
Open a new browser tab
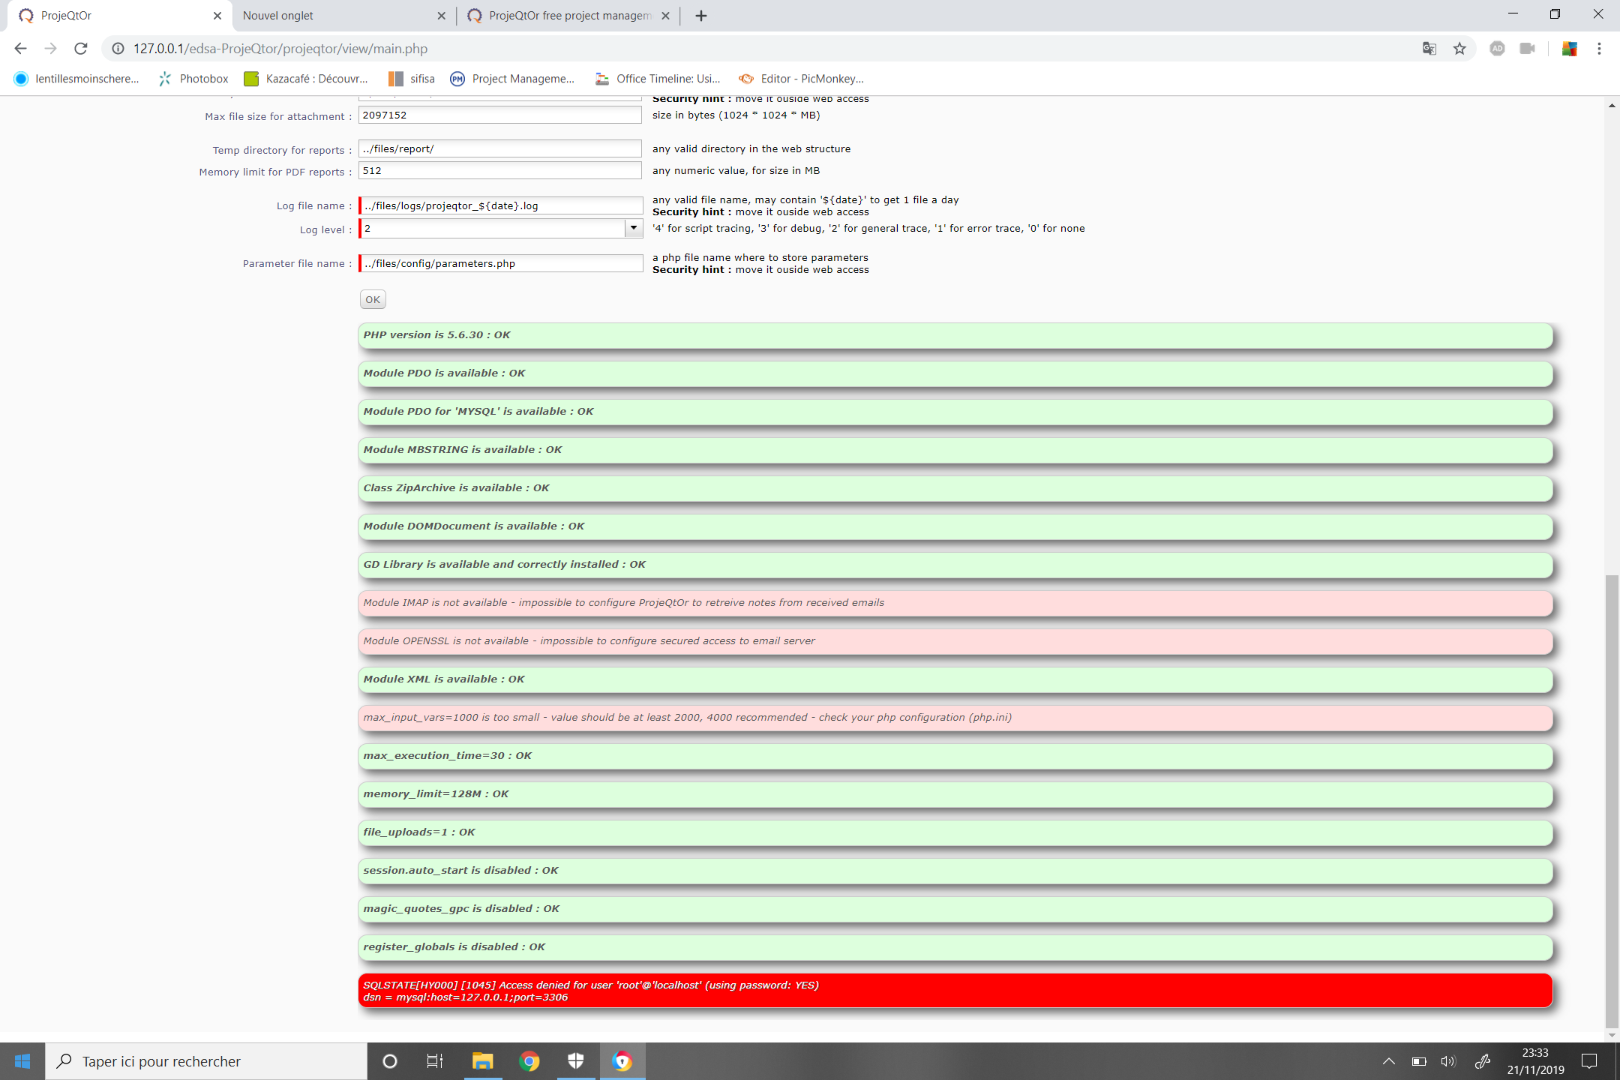(x=701, y=16)
